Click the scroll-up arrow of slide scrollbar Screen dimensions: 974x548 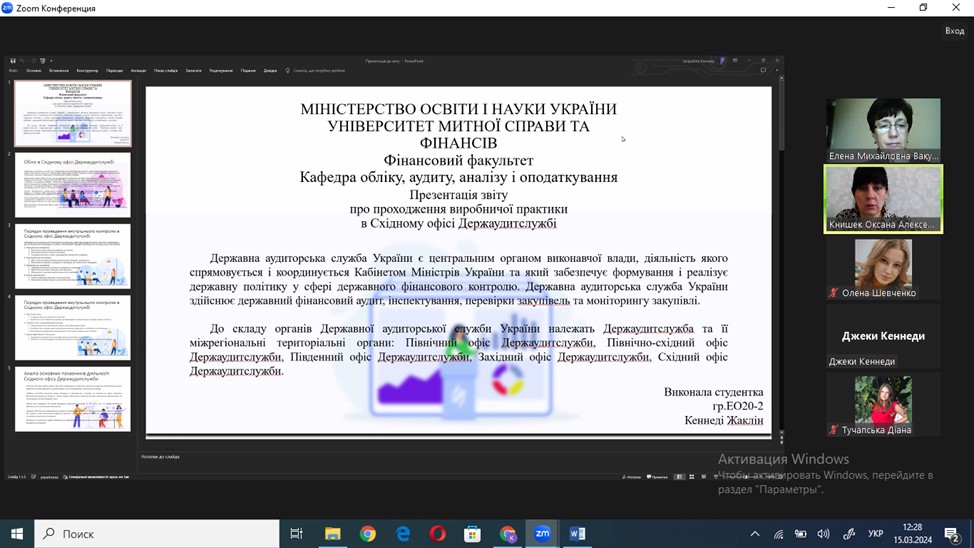pyautogui.click(x=781, y=77)
